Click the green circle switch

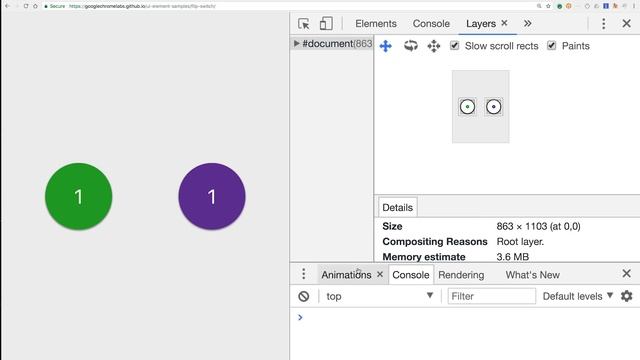click(79, 196)
